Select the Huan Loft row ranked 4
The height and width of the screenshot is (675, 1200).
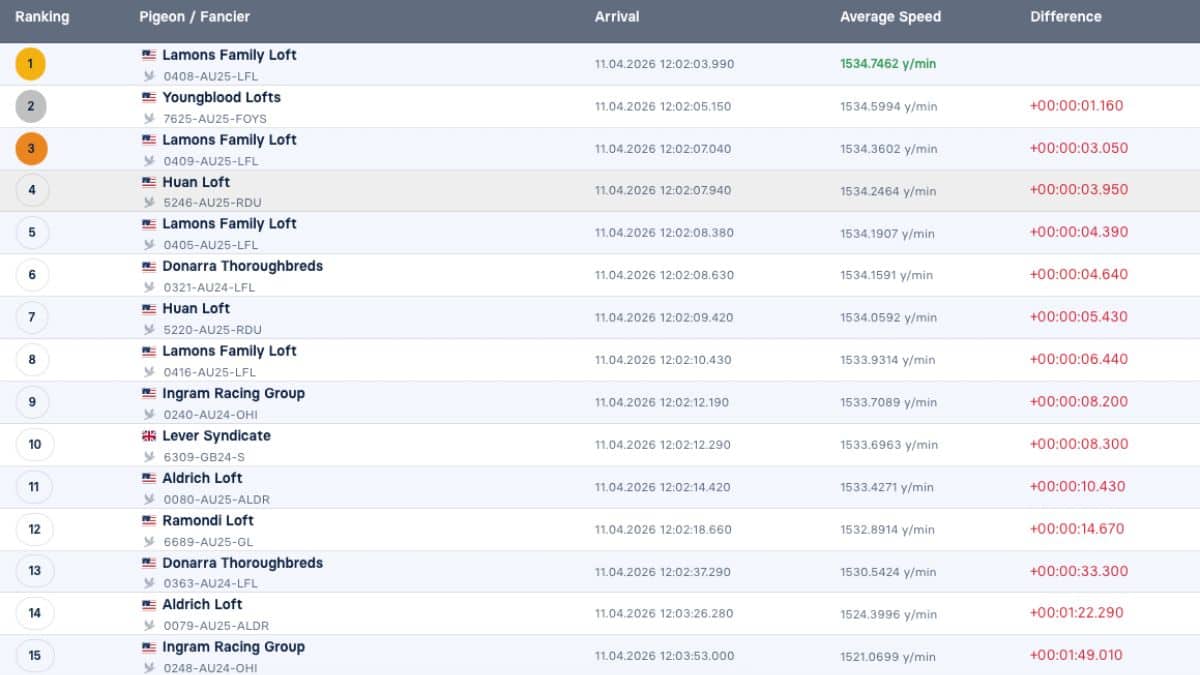point(600,191)
